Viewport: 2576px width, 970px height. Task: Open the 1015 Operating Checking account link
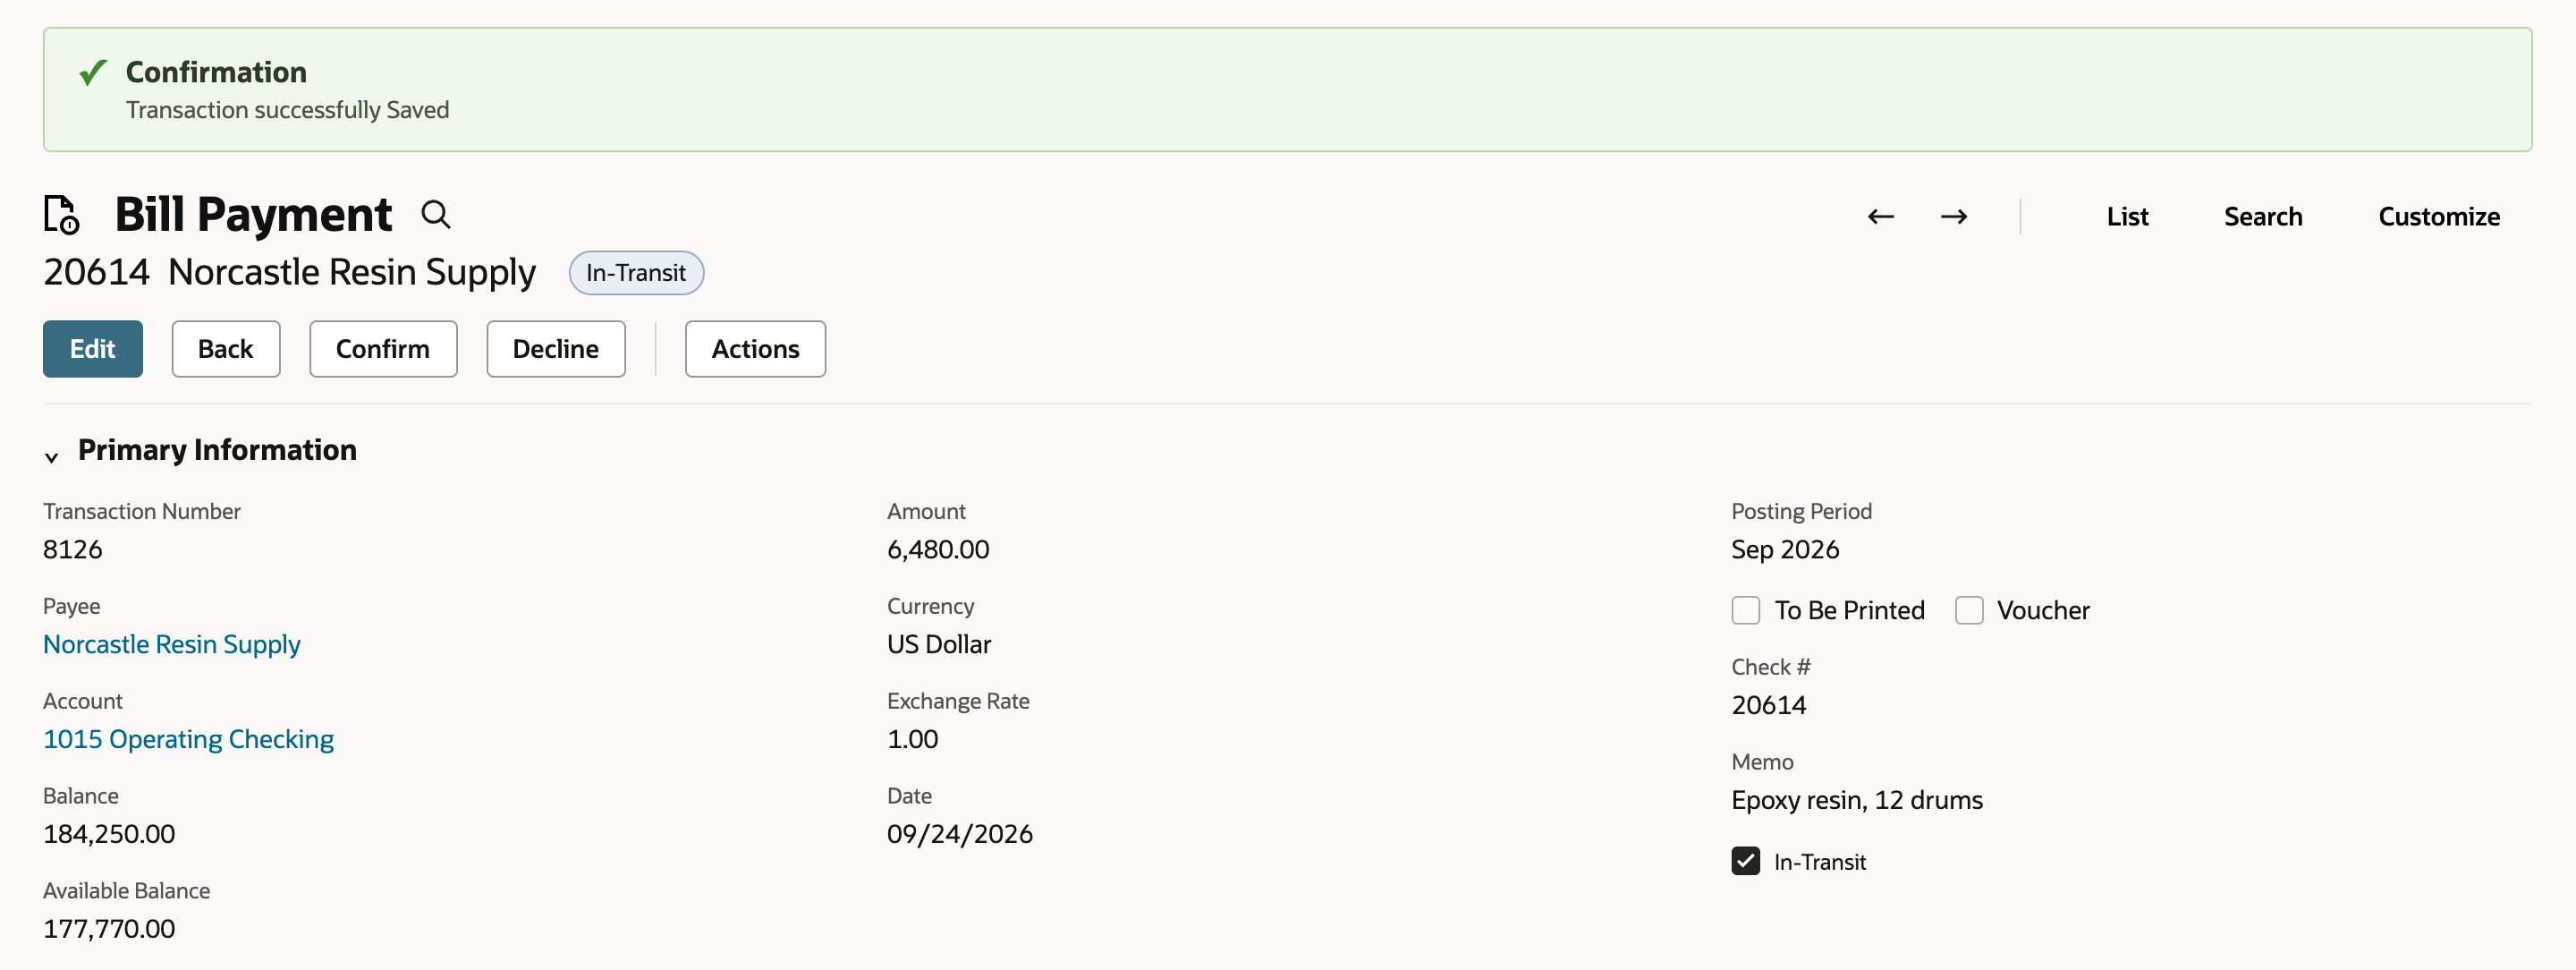click(188, 740)
